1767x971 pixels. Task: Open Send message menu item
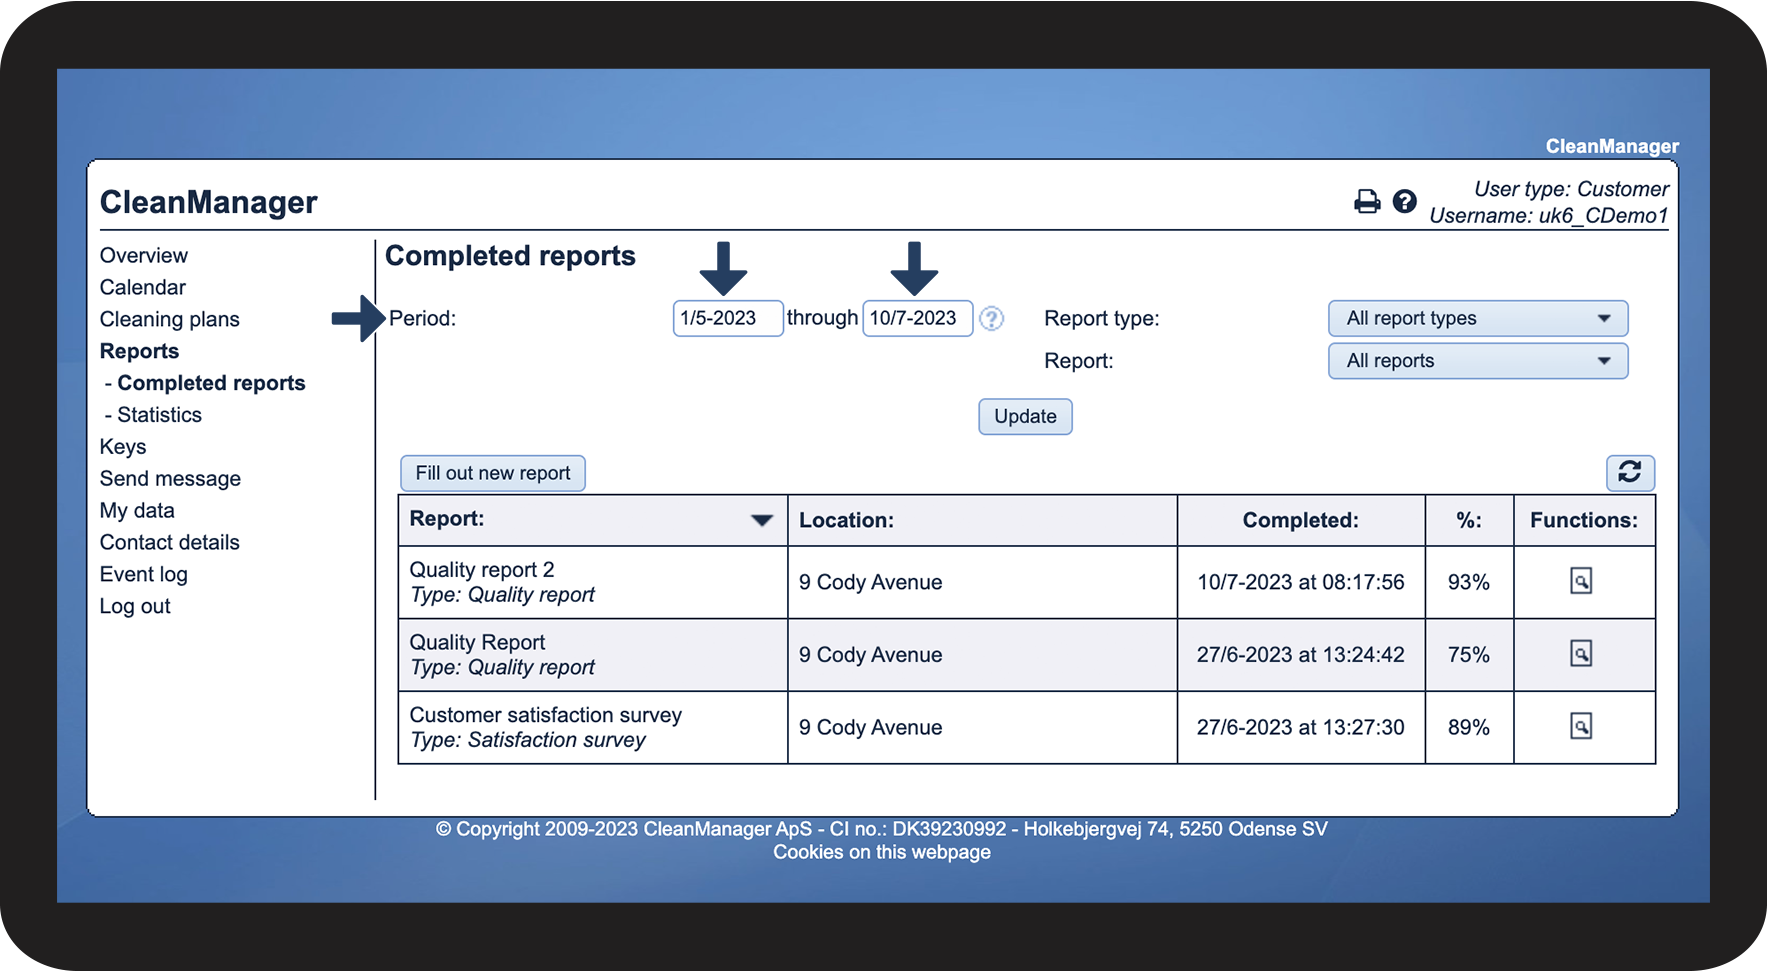170,479
